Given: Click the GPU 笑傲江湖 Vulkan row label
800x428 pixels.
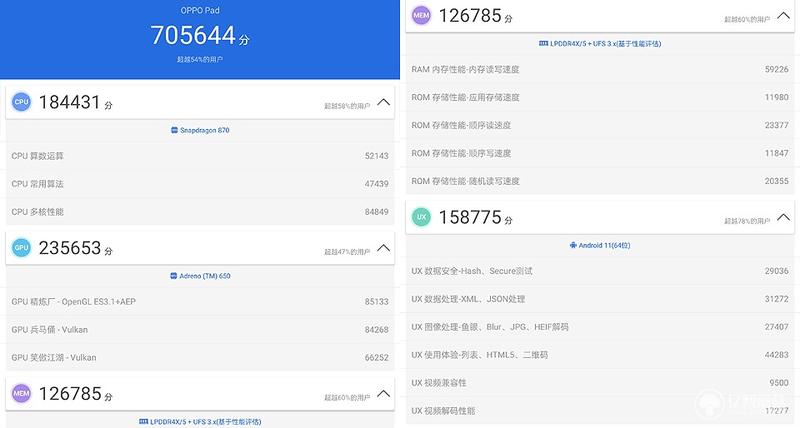Looking at the screenshot, I should coord(54,358).
